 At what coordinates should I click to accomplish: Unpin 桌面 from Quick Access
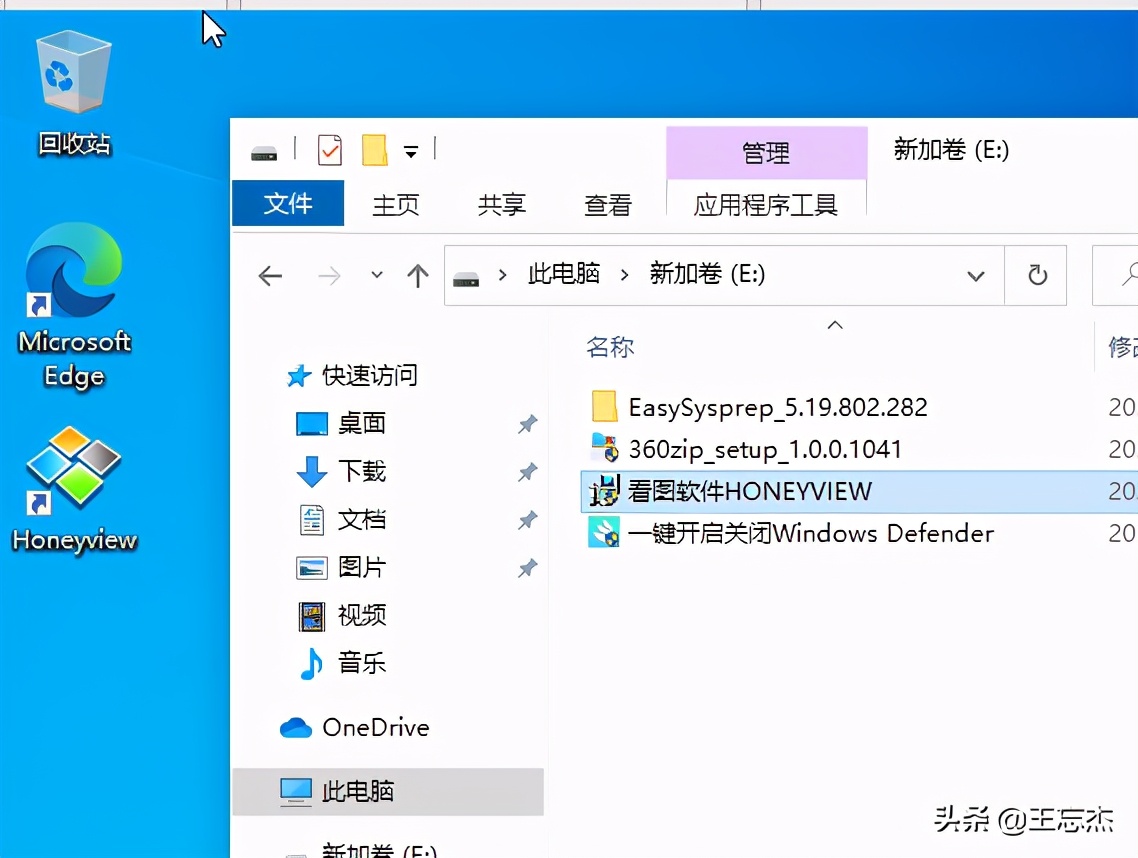pyautogui.click(x=527, y=424)
